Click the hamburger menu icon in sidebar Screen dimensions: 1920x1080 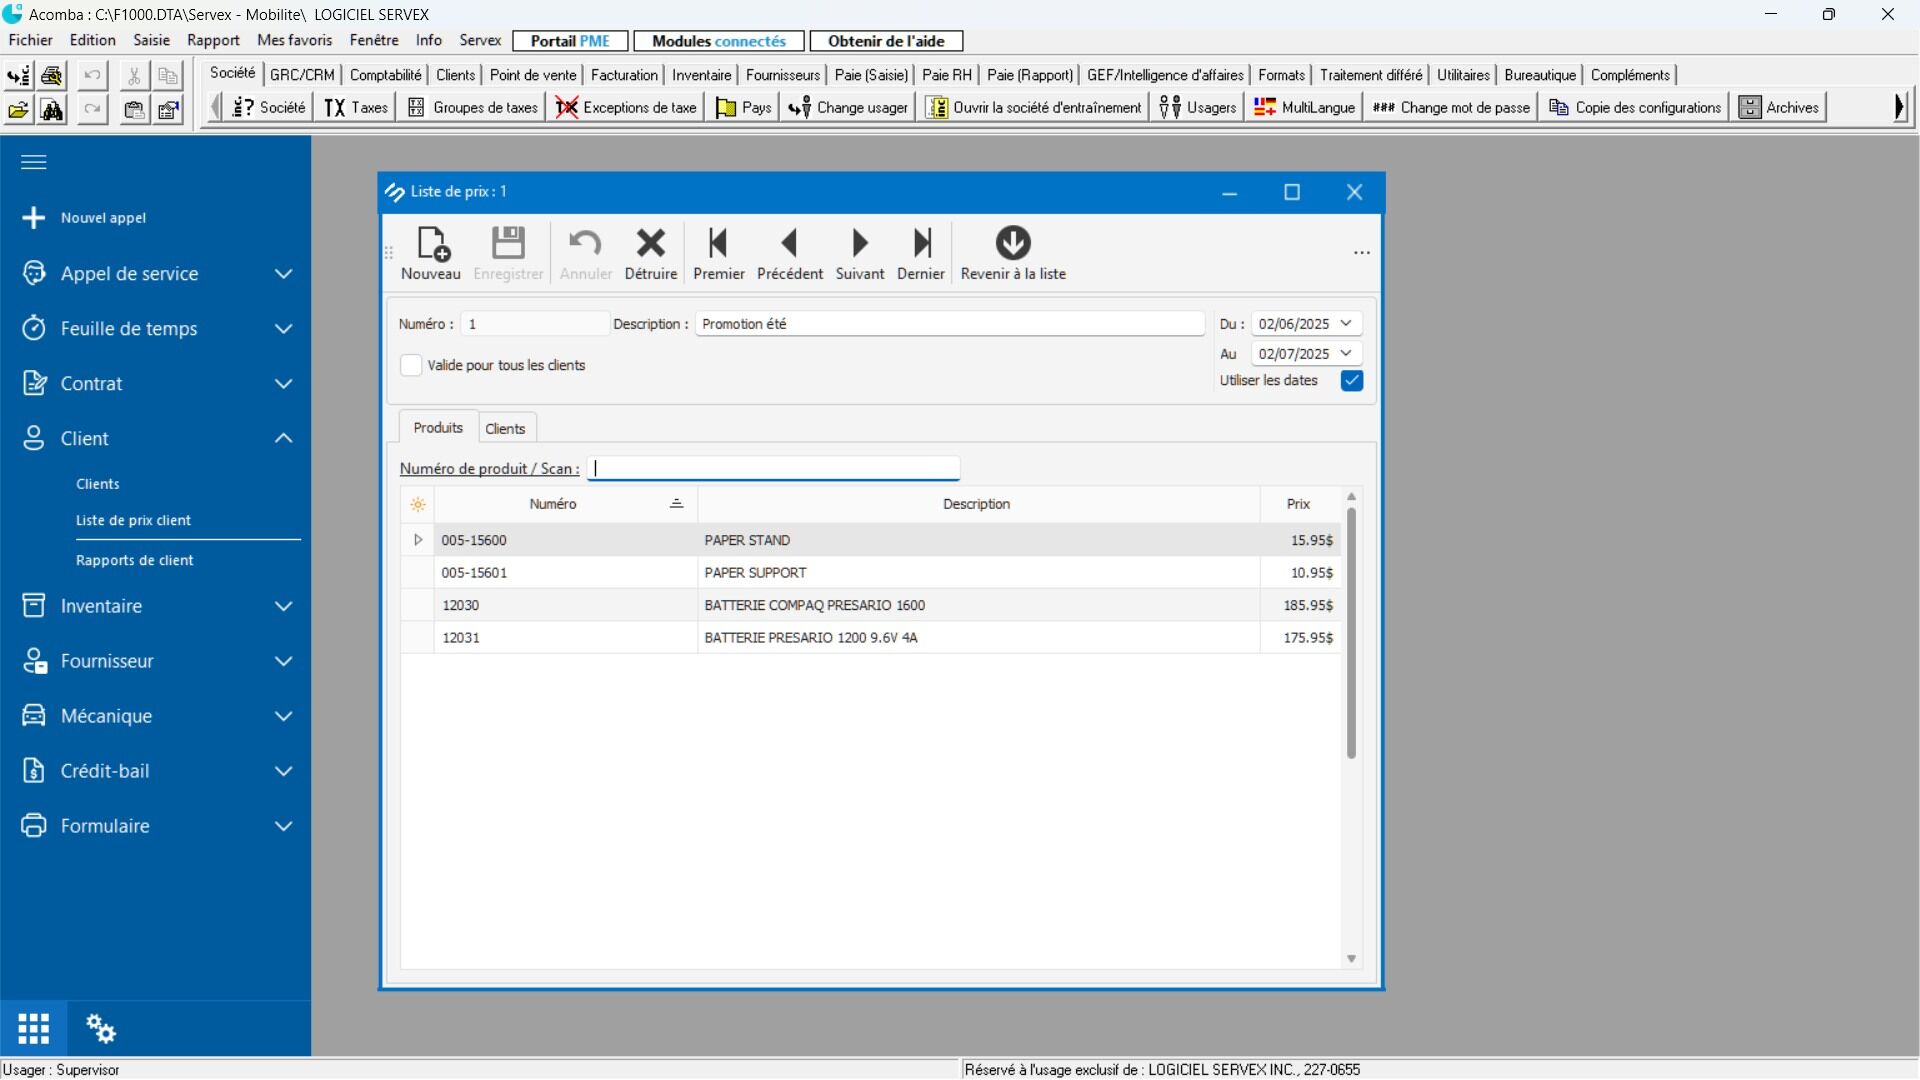34,162
